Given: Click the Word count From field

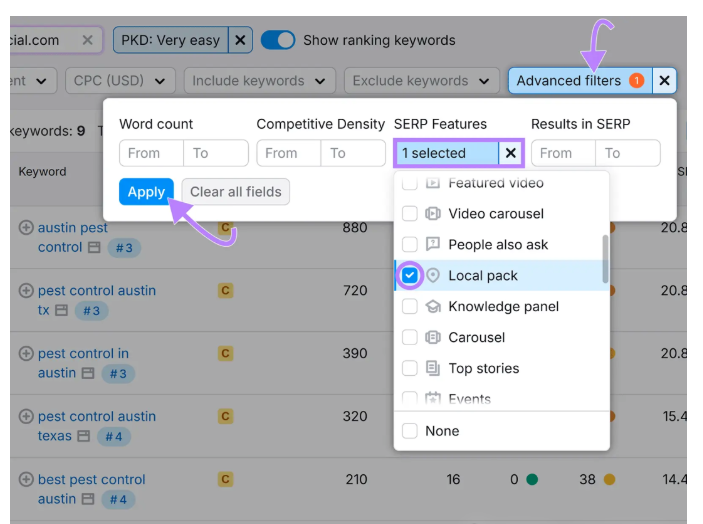Looking at the screenshot, I should click(x=151, y=153).
